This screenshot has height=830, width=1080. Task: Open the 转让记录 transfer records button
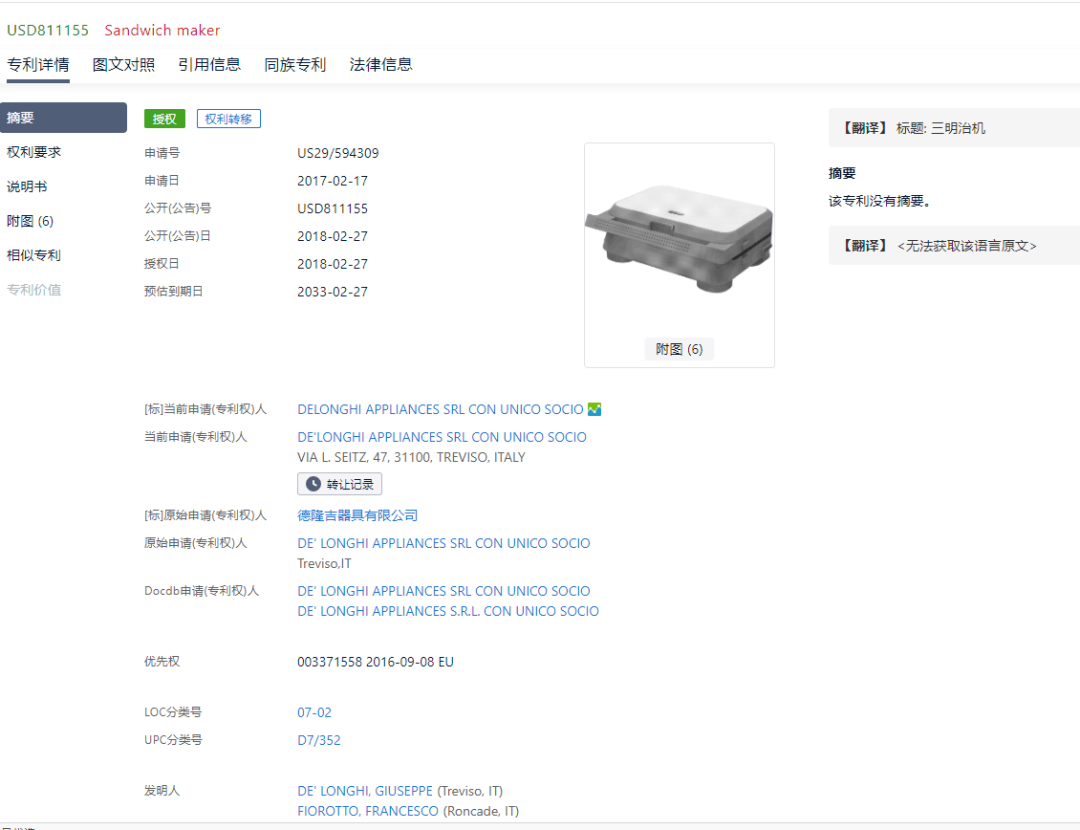click(340, 484)
